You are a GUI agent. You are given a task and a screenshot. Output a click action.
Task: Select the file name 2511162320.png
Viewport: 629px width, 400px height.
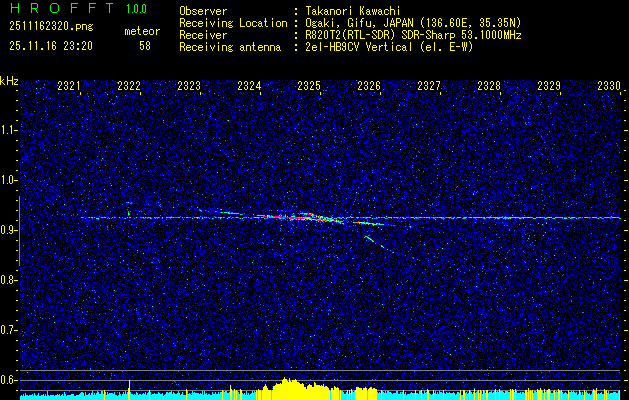click(51, 27)
